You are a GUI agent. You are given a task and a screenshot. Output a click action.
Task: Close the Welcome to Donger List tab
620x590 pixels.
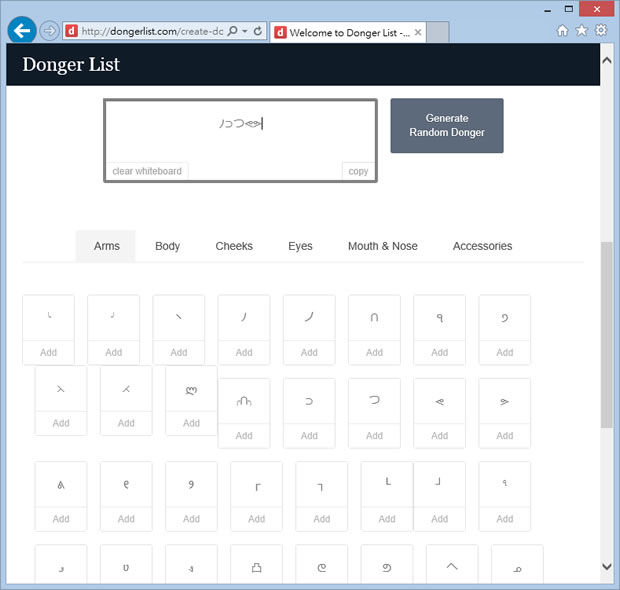click(418, 32)
